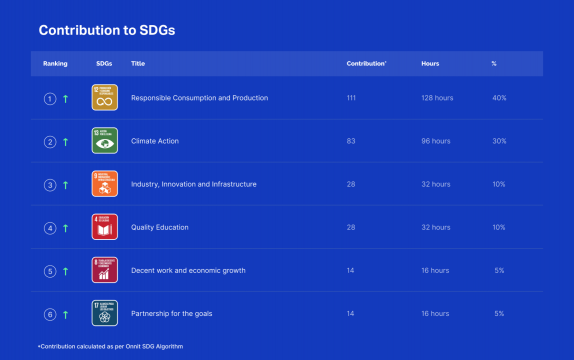Click the % column header
Image resolution: width=574 pixels, height=360 pixels.
[494, 64]
